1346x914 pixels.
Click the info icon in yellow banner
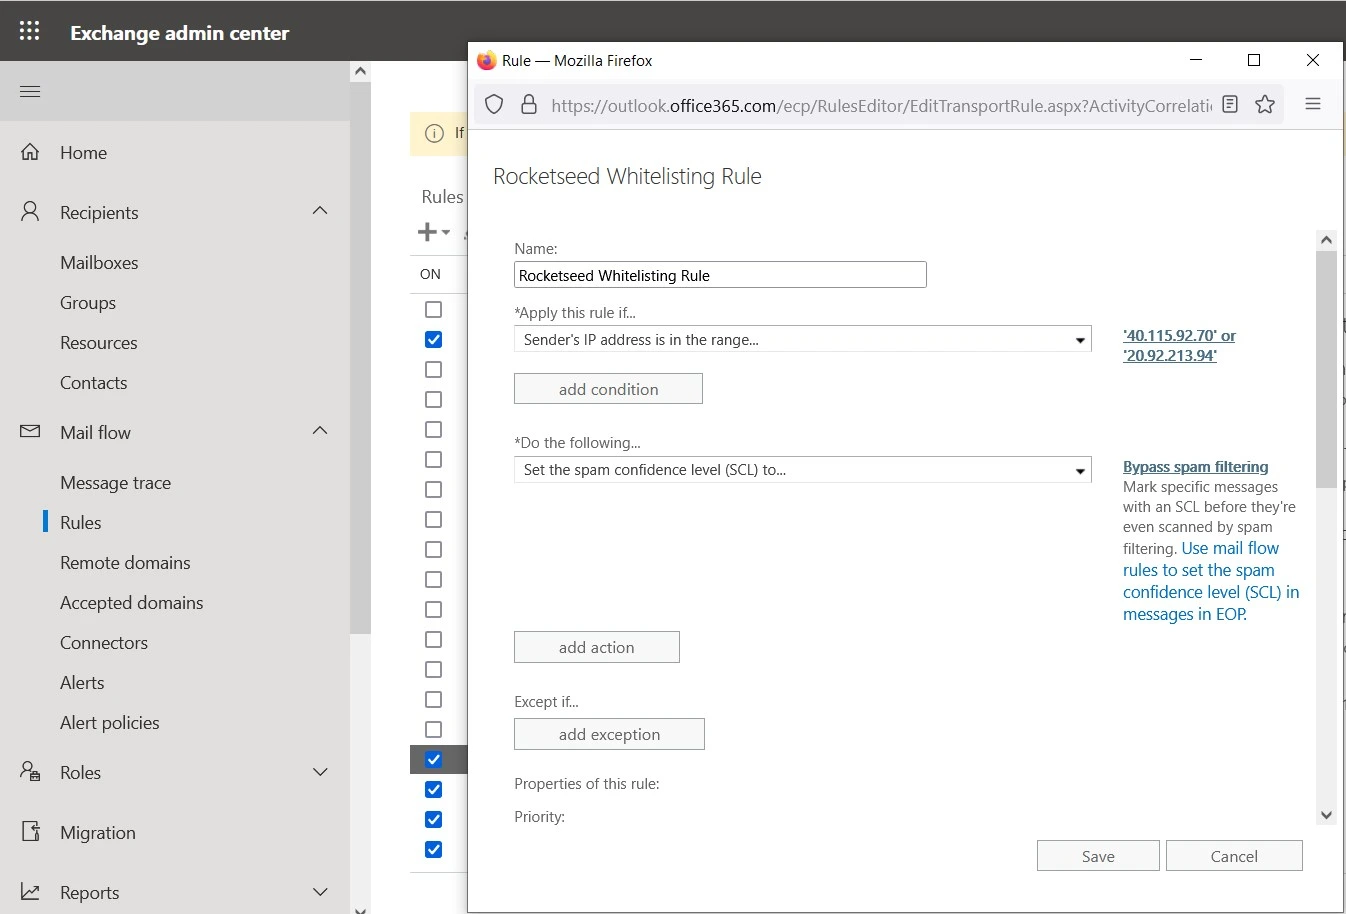434,133
